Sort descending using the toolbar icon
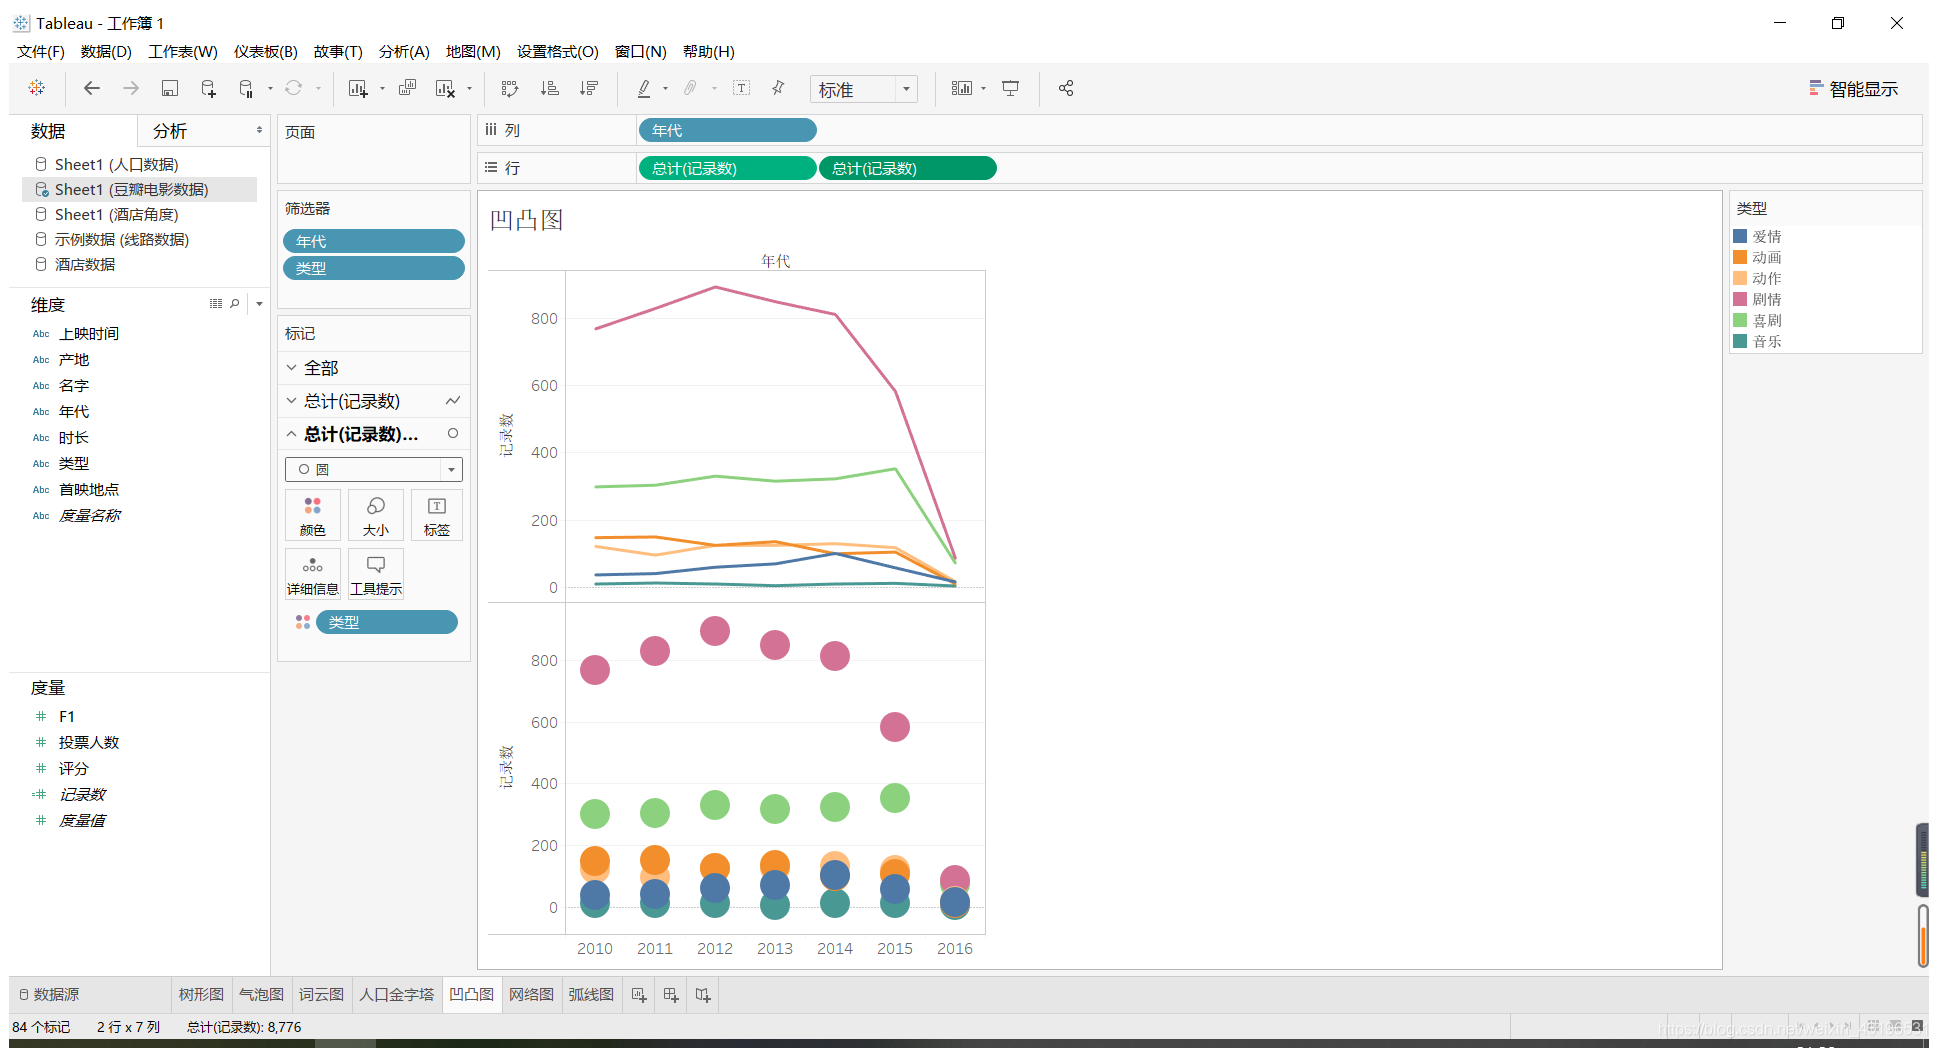The image size is (1938, 1048). 589,88
